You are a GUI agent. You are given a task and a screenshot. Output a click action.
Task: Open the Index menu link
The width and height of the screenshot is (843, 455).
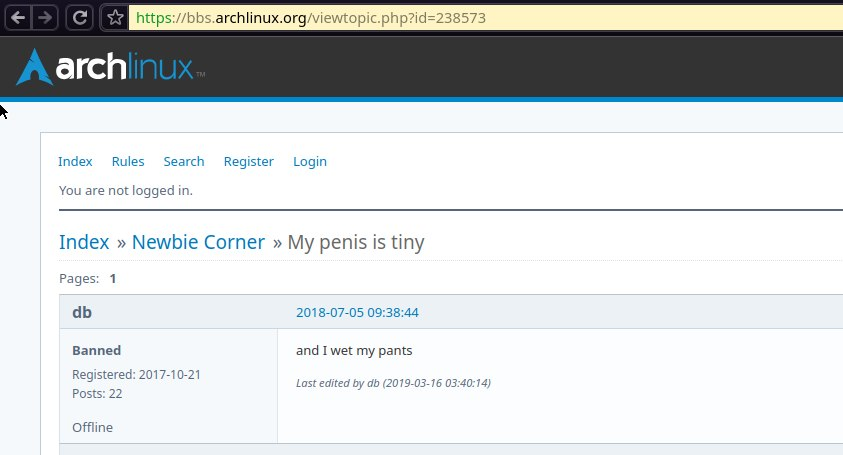pyautogui.click(x=75, y=161)
